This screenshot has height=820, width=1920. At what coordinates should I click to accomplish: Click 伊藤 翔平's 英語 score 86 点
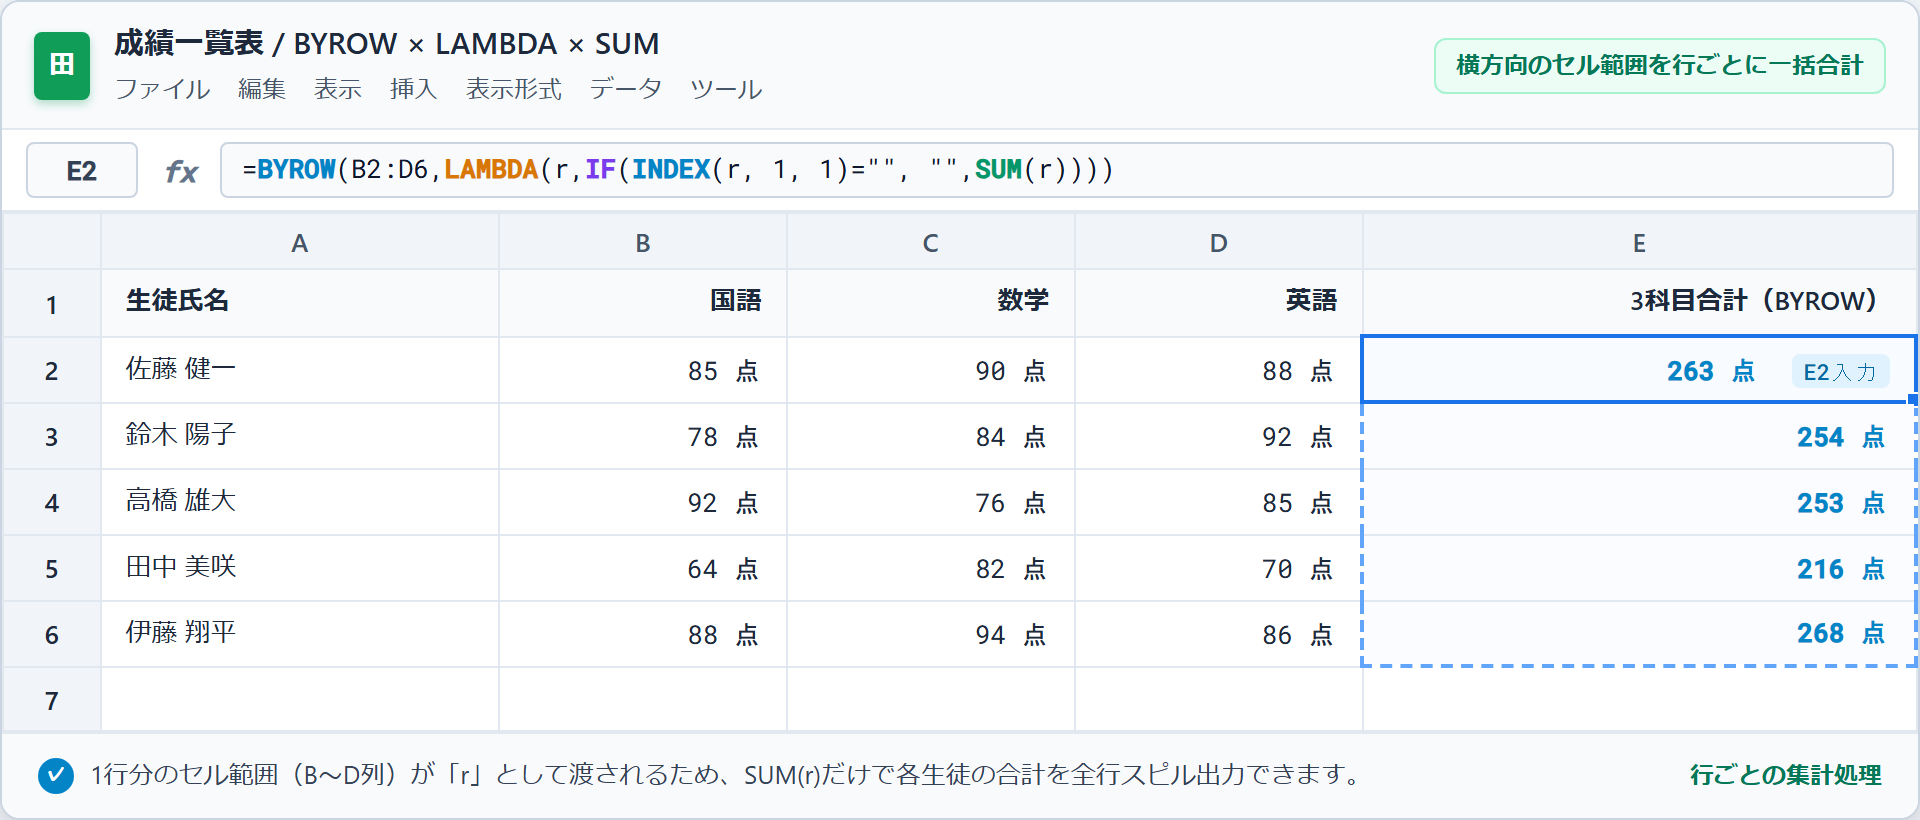[1219, 634]
